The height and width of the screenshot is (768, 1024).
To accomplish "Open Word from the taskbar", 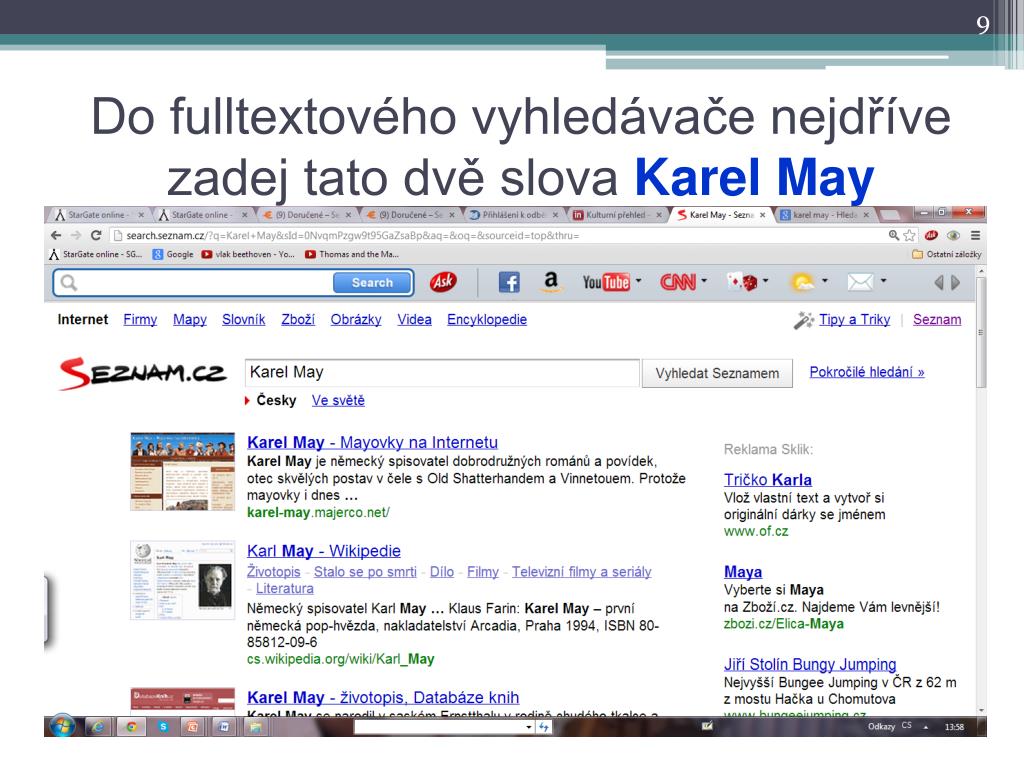I will point(224,726).
